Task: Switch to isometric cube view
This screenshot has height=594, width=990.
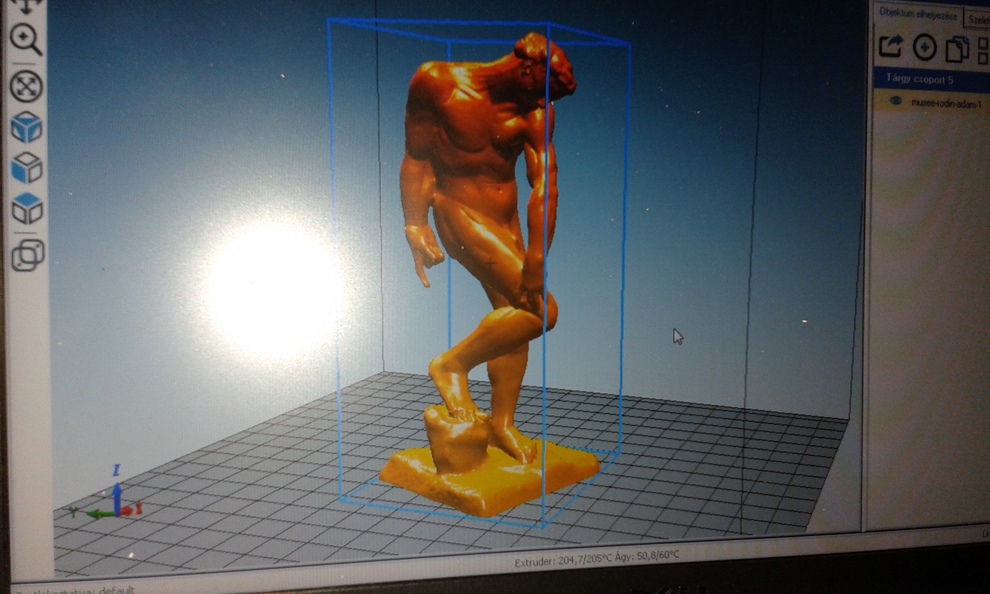Action: [x=26, y=127]
